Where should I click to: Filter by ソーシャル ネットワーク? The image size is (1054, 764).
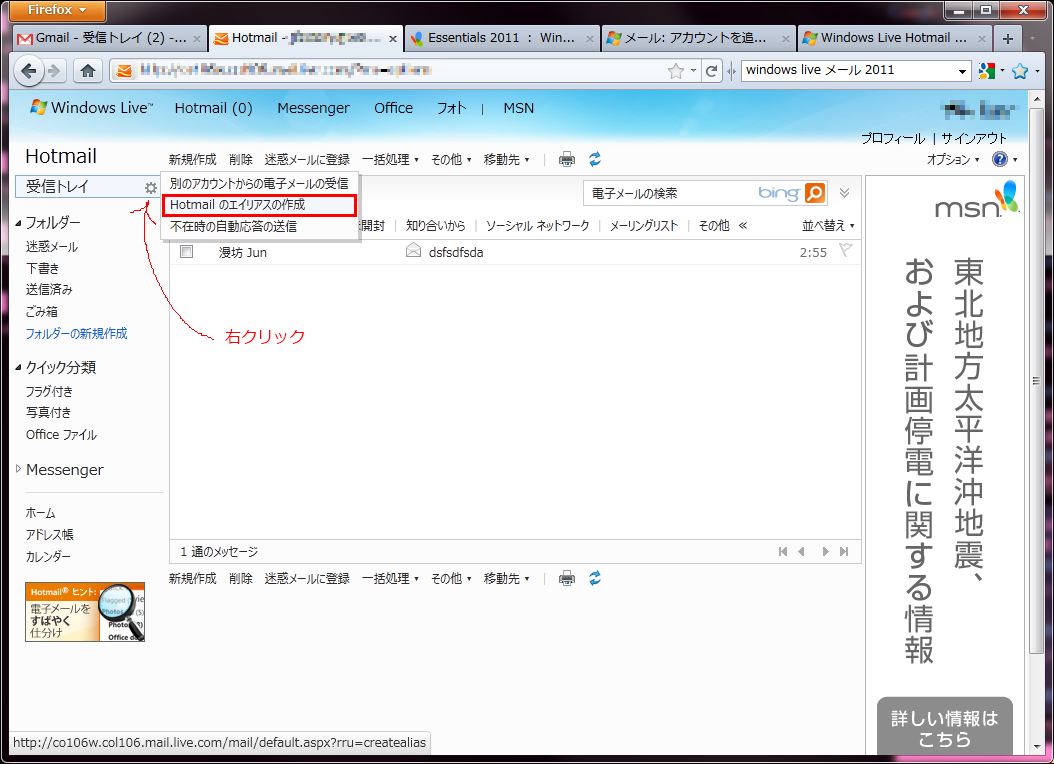tap(537, 226)
